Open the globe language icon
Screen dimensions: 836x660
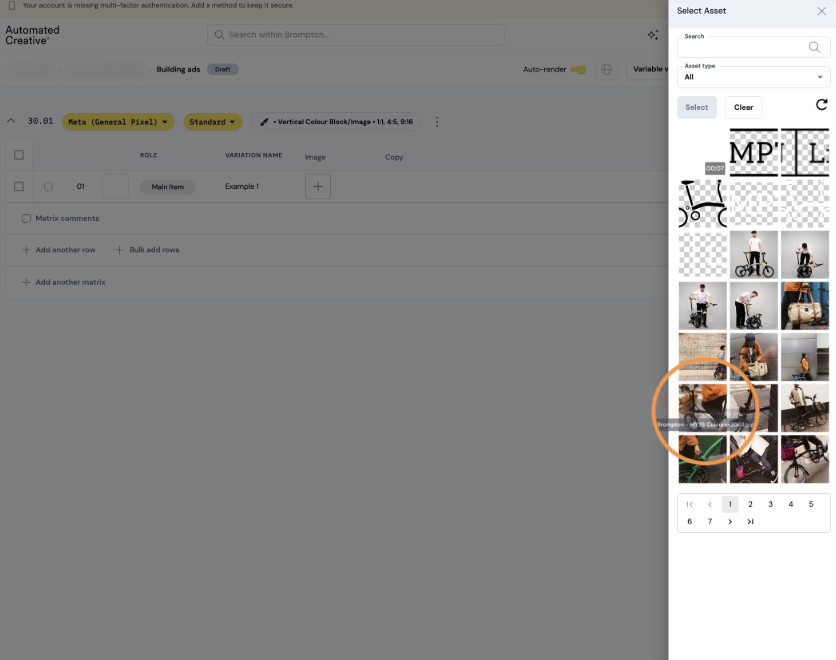pos(607,69)
